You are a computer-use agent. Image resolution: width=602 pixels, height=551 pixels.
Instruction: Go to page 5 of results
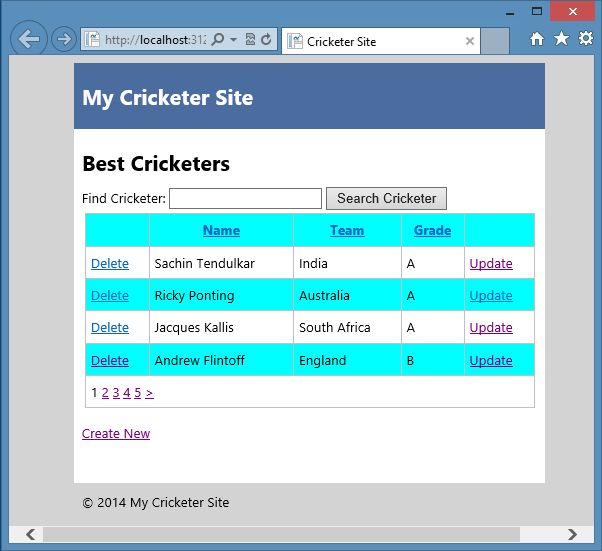pos(137,392)
